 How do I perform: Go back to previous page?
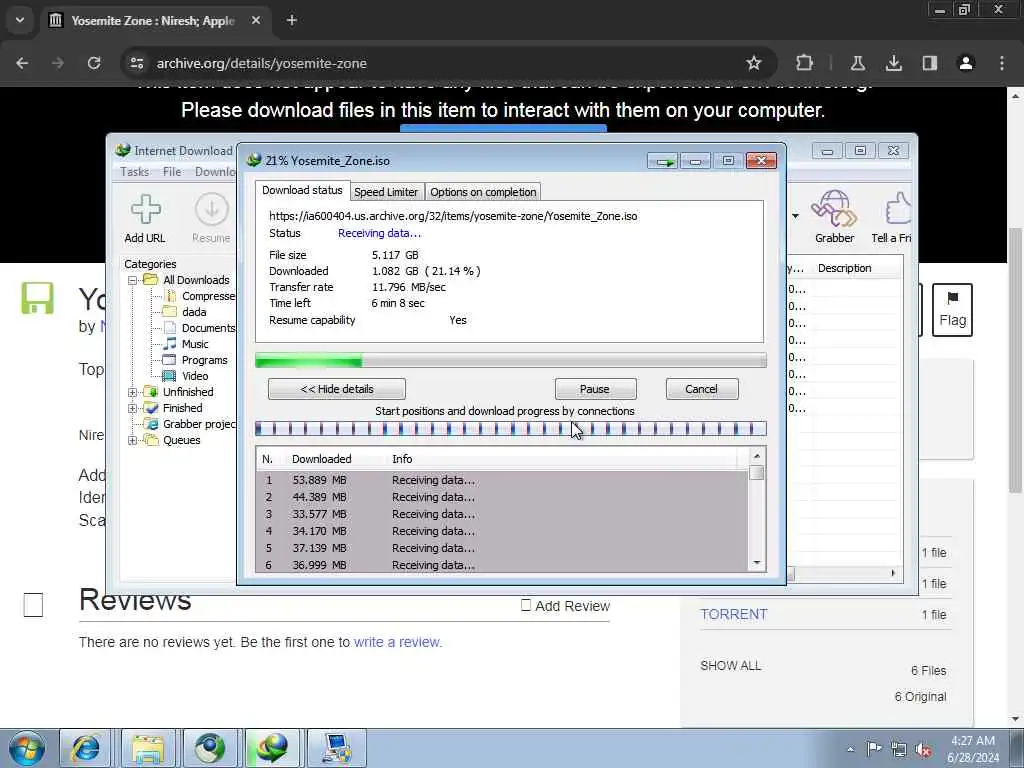pos(22,63)
